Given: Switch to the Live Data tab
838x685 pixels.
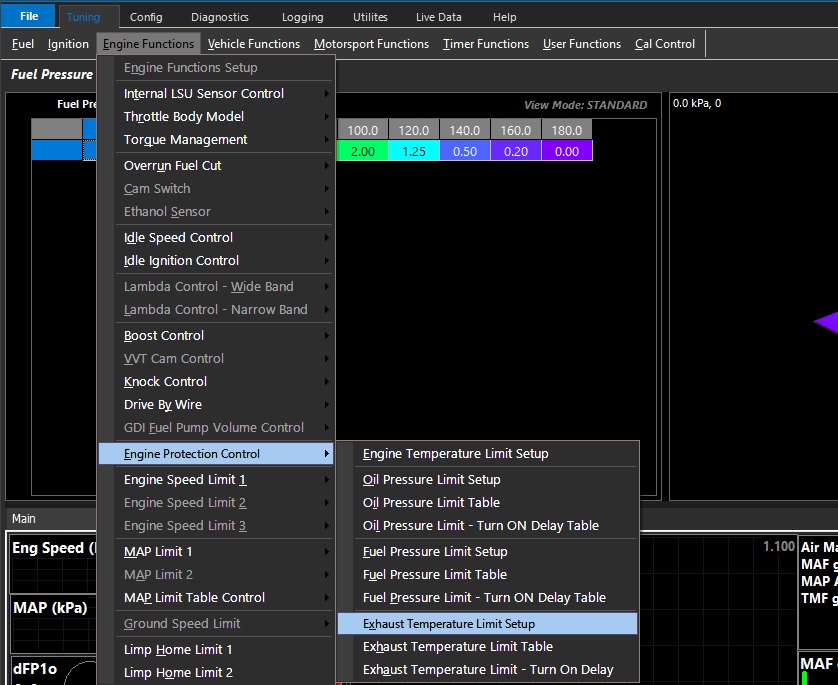Looking at the screenshot, I should tap(439, 17).
